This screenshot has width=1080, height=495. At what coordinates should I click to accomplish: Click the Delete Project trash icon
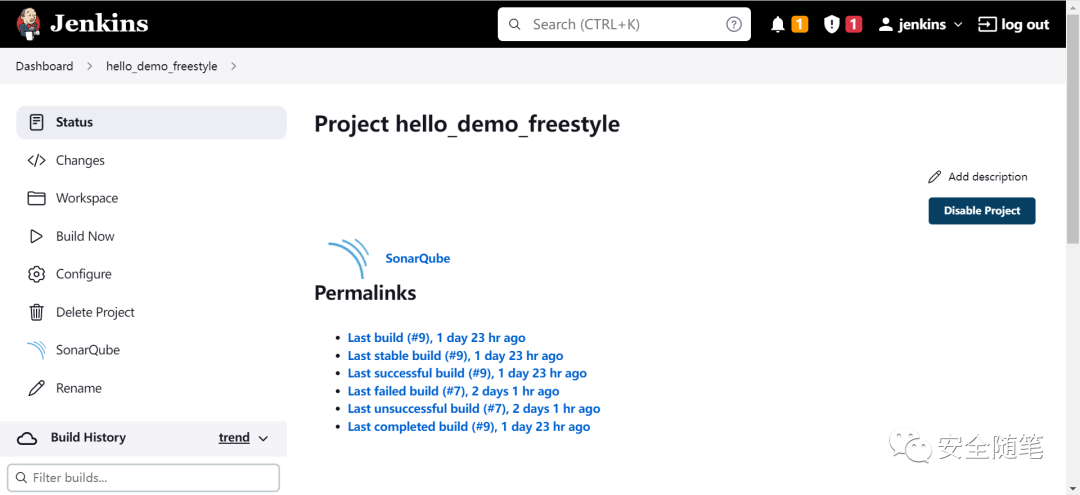coord(37,312)
